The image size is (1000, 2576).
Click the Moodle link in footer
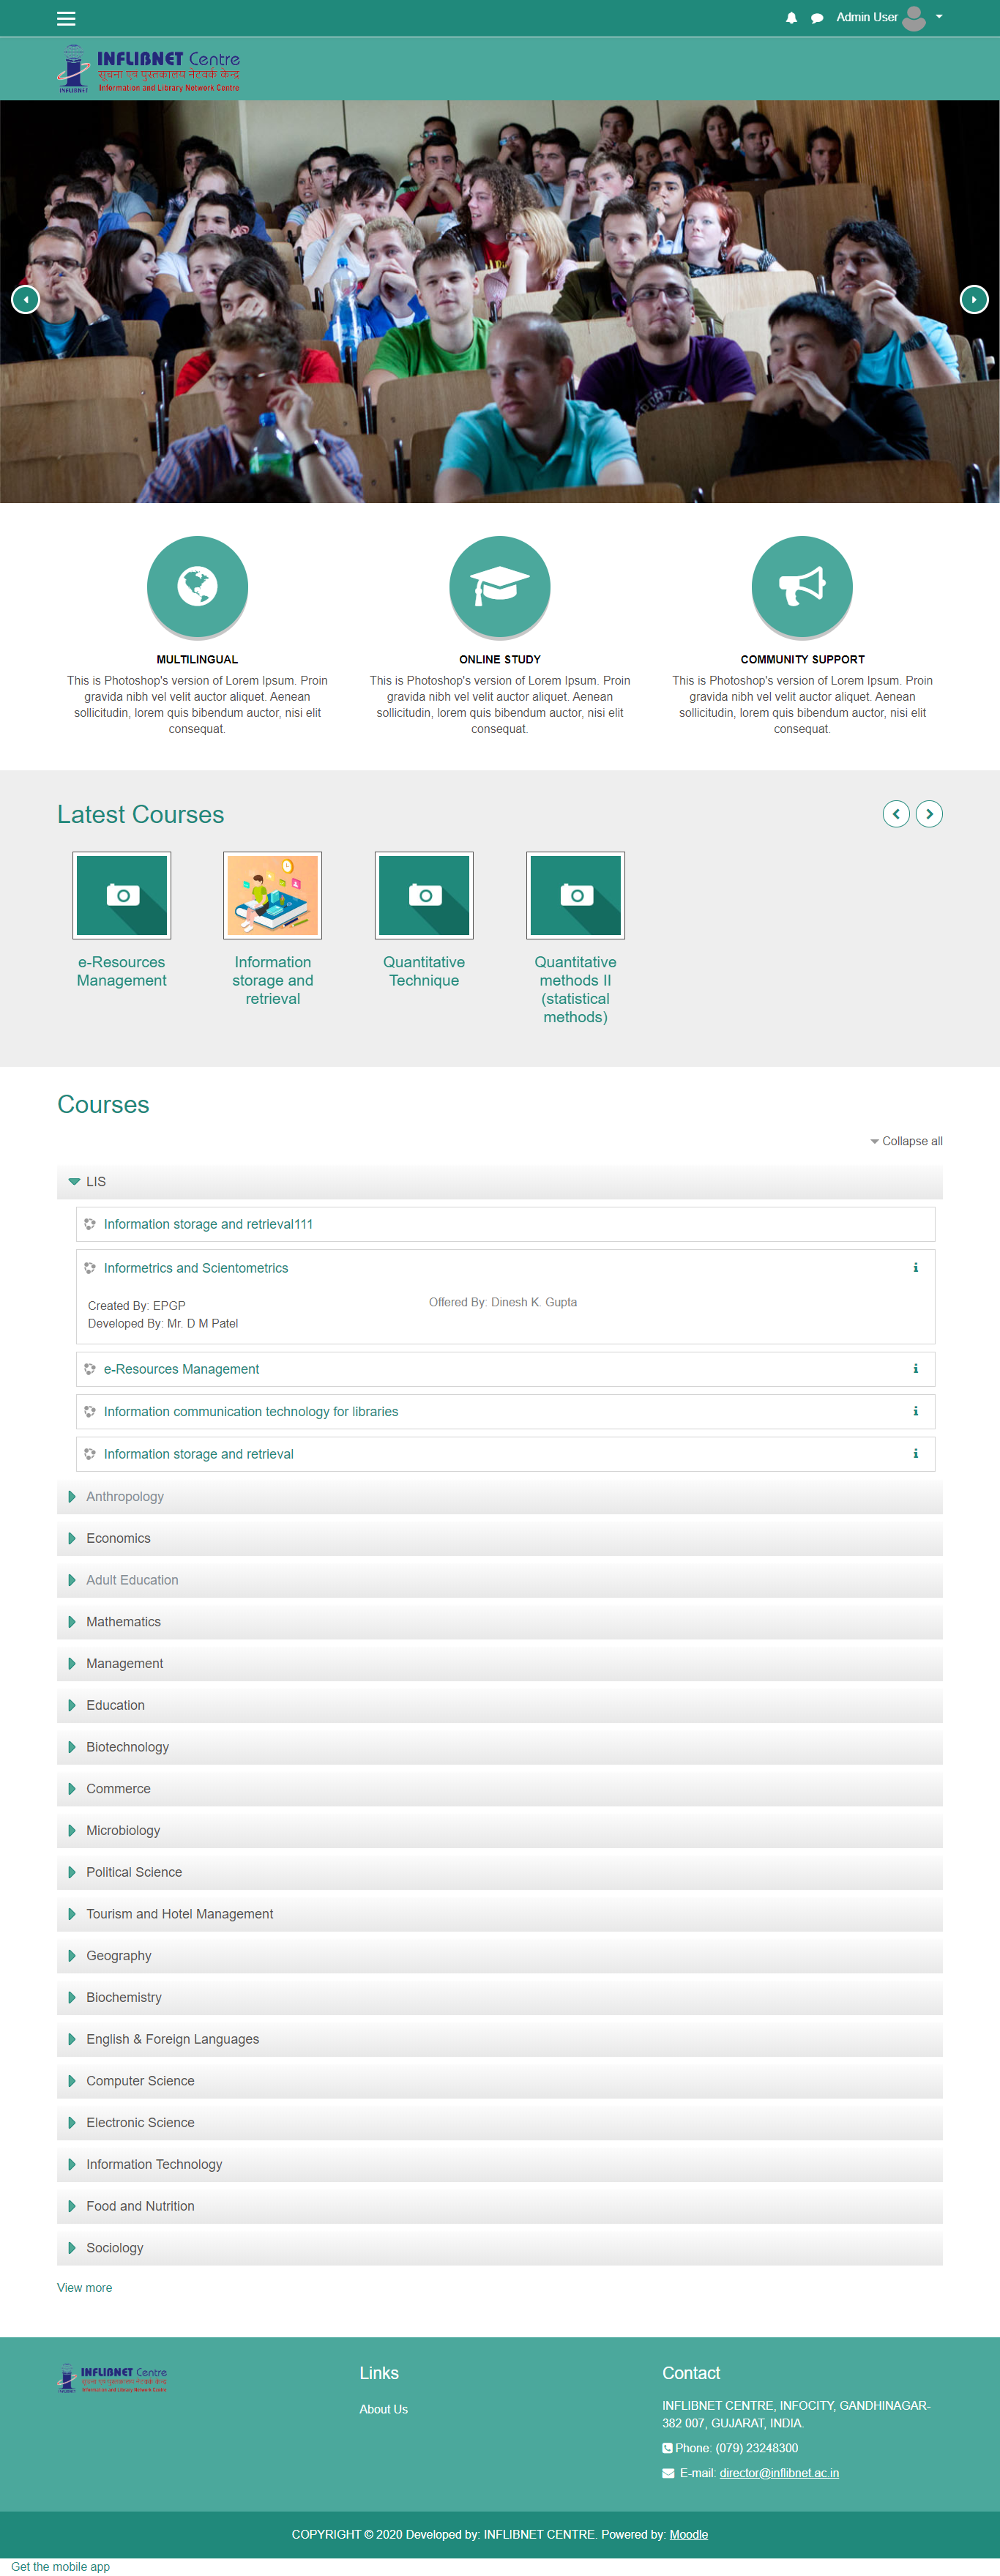(688, 2534)
